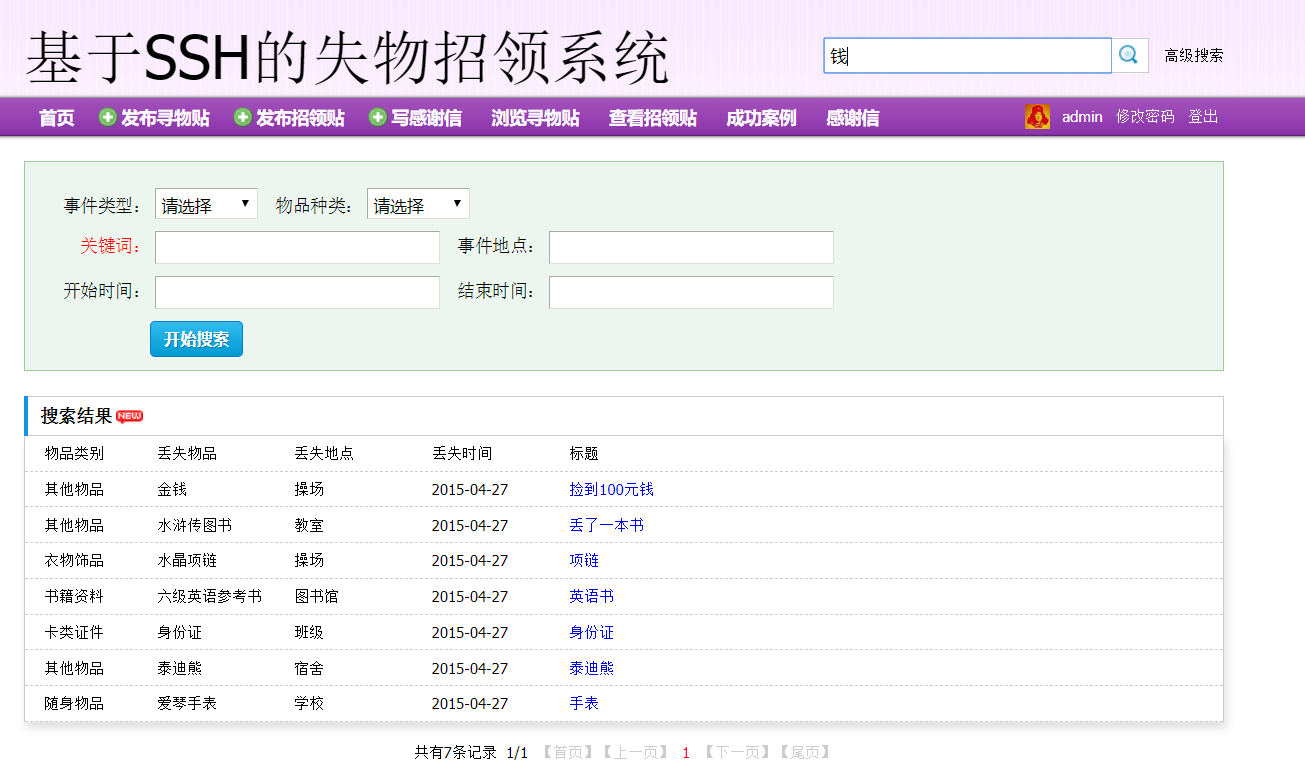Viewport: 1305px width, 779px height.
Task: Click the green plus icon beside 写感谢信
Action: pos(377,116)
